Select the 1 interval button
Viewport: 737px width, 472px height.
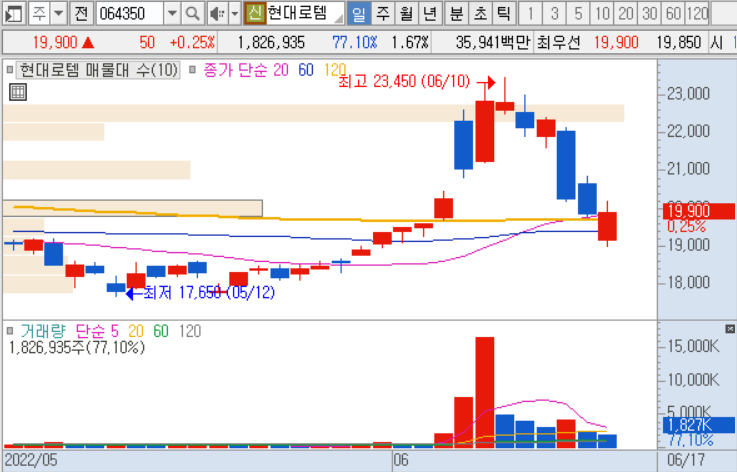pos(531,13)
